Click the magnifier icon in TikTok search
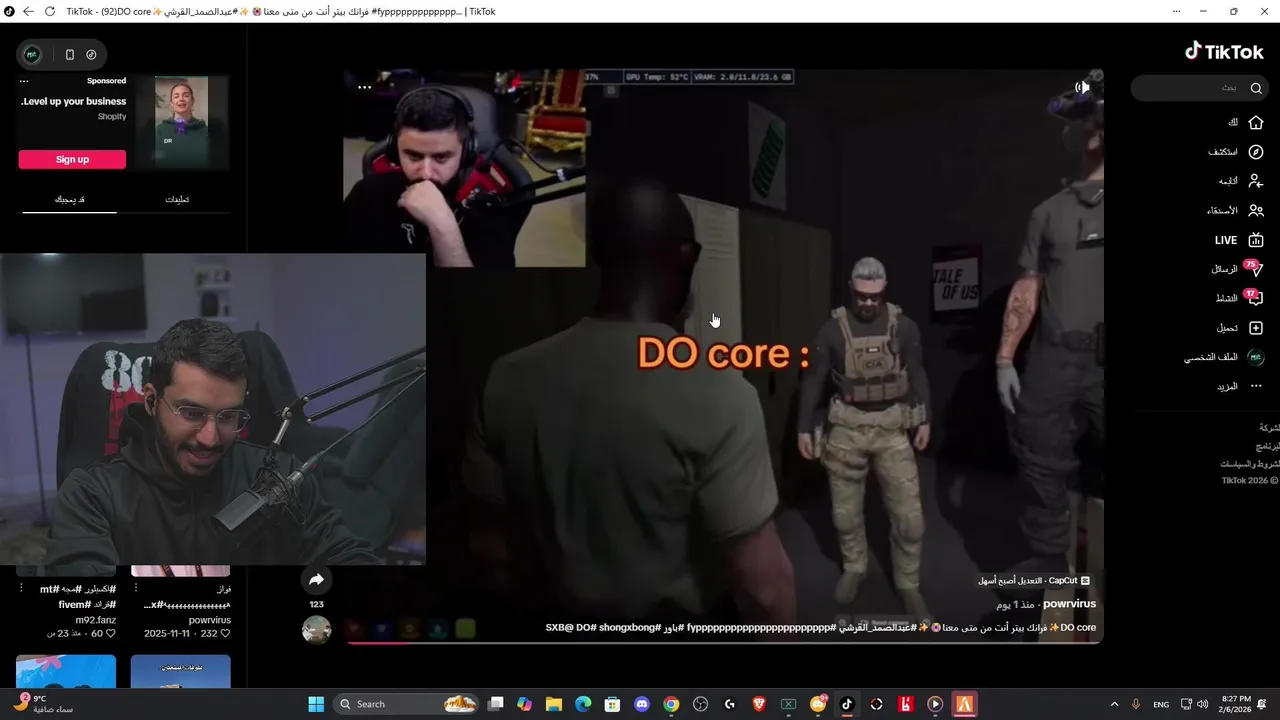The height and width of the screenshot is (720, 1280). point(1256,88)
